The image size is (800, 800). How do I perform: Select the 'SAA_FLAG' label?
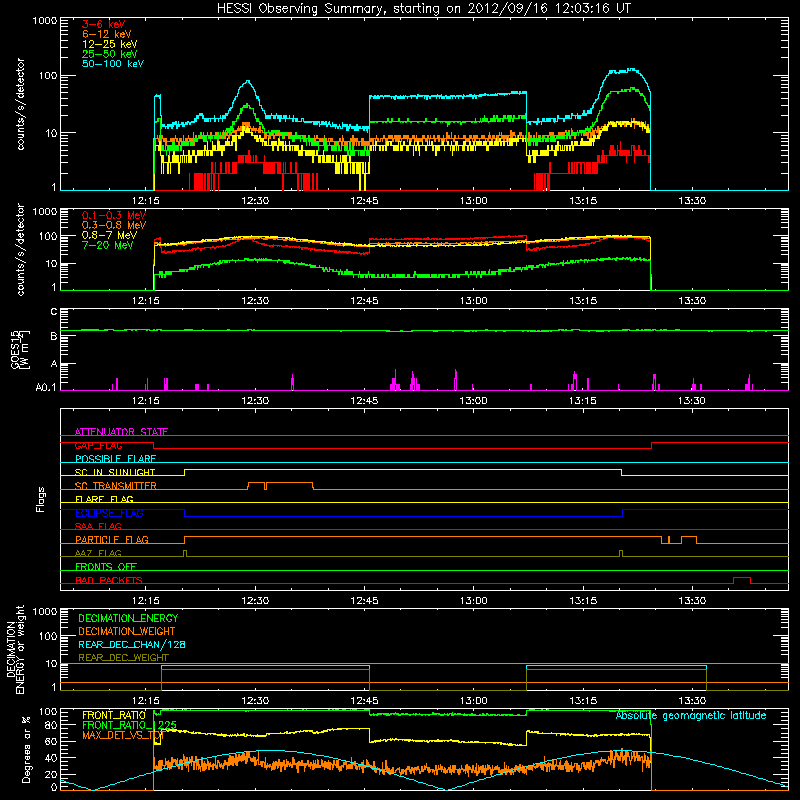(98, 526)
